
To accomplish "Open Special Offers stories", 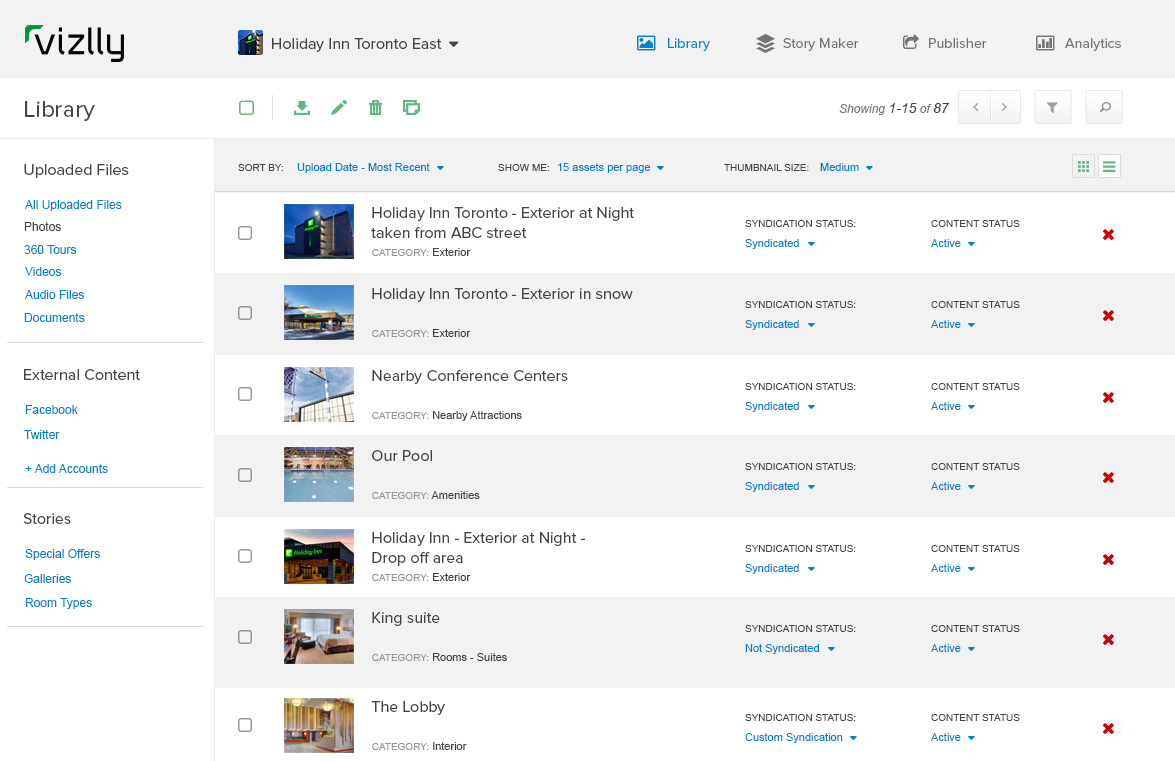I will point(62,554).
